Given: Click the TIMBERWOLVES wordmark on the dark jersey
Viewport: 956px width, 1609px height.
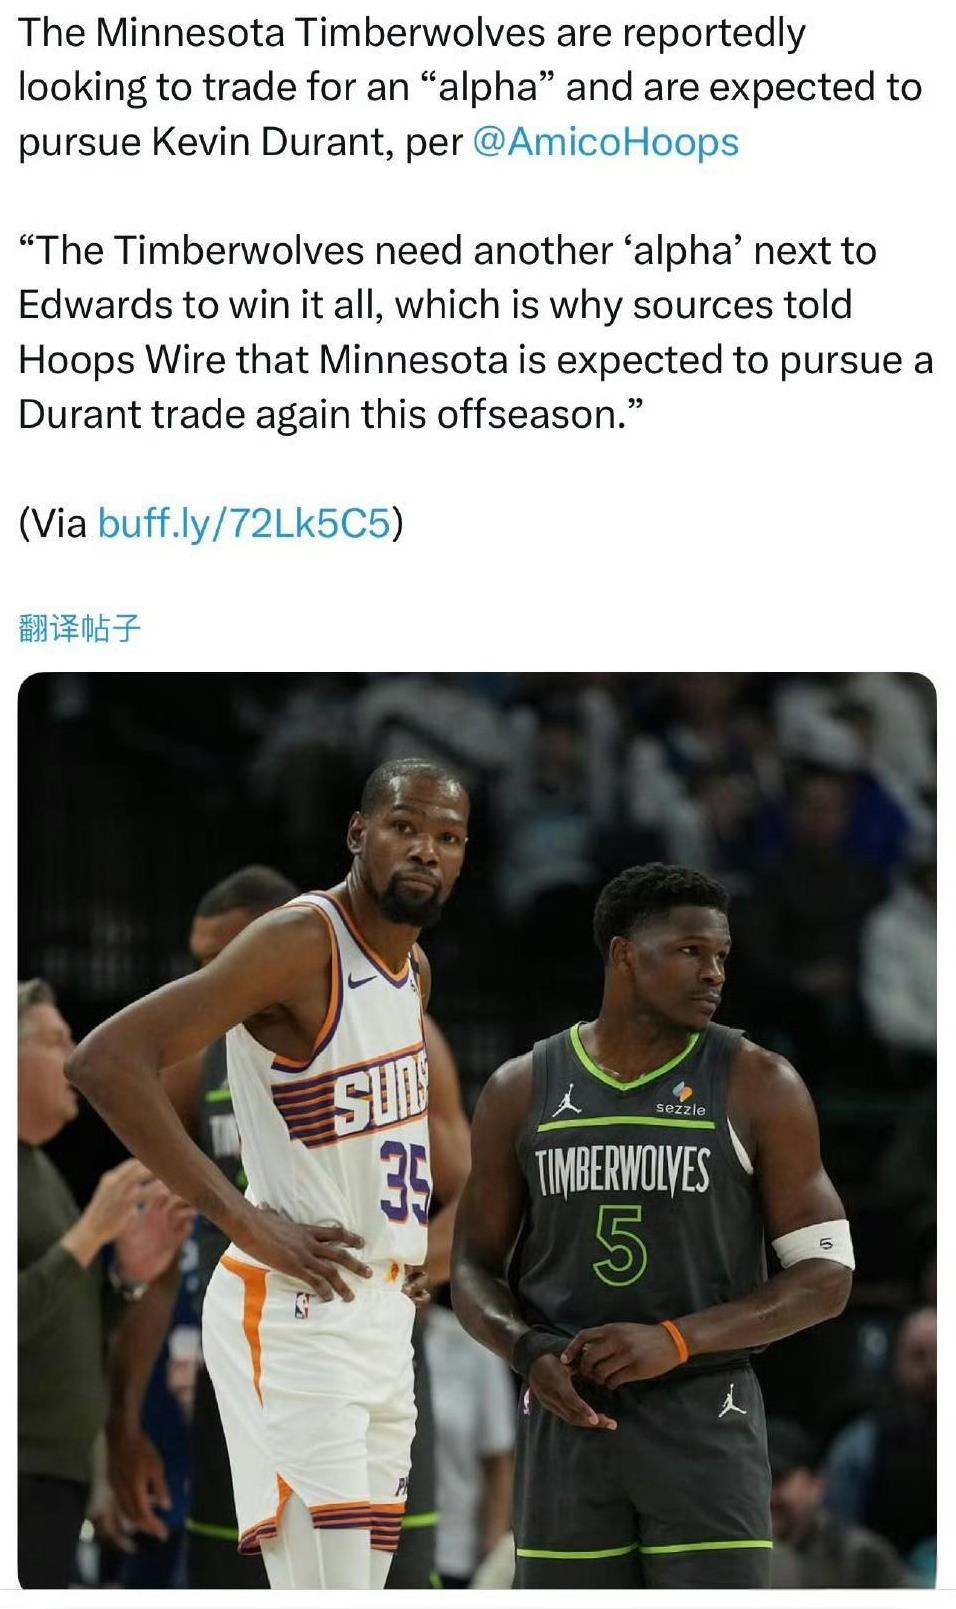Looking at the screenshot, I should [x=623, y=1171].
